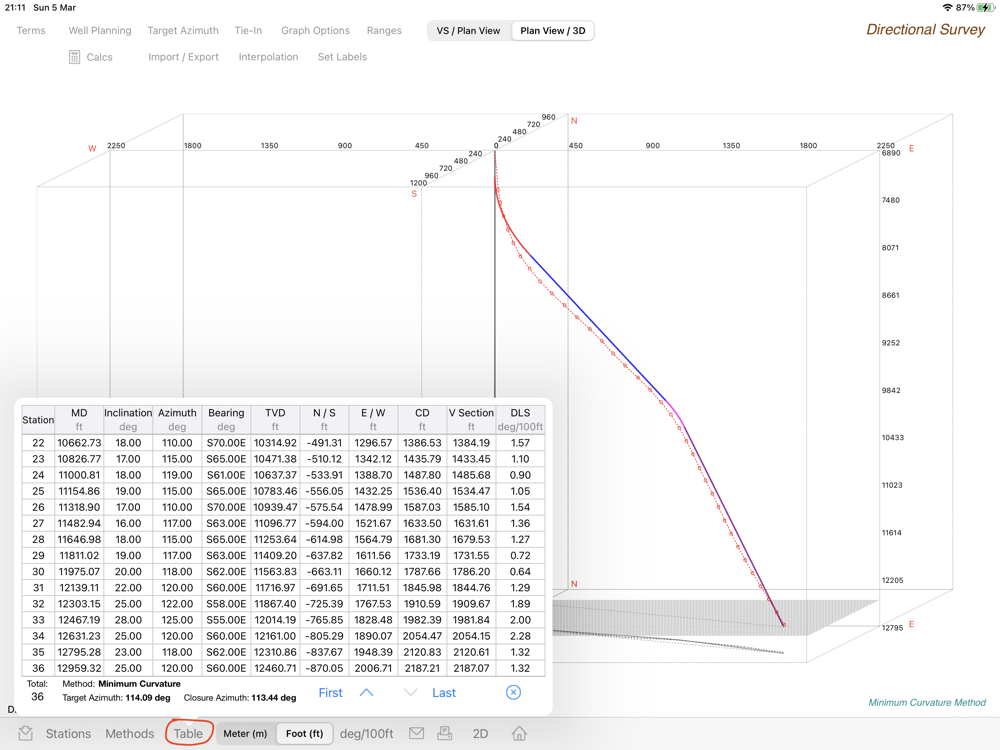Open the Tie-In menu
1000x750 pixels.
248,31
